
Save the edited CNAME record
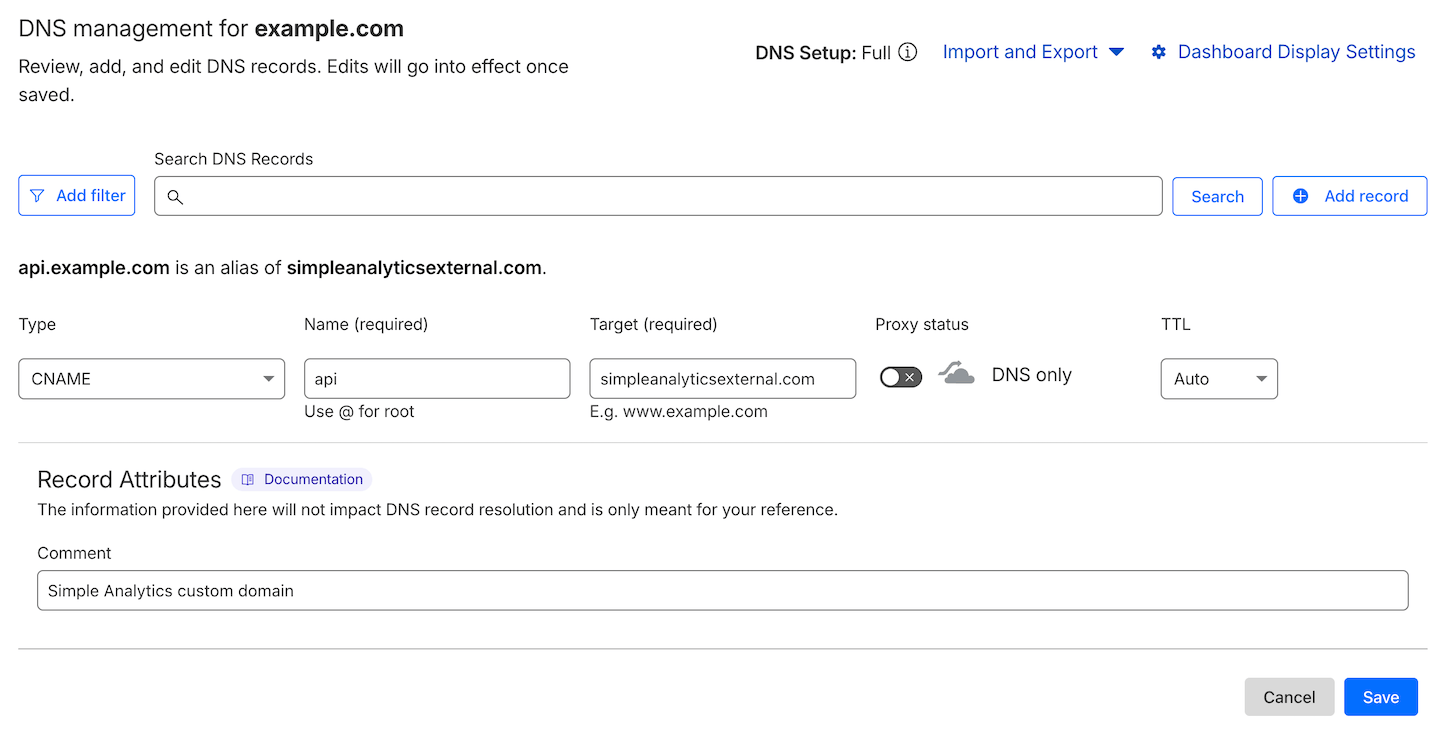pos(1381,696)
